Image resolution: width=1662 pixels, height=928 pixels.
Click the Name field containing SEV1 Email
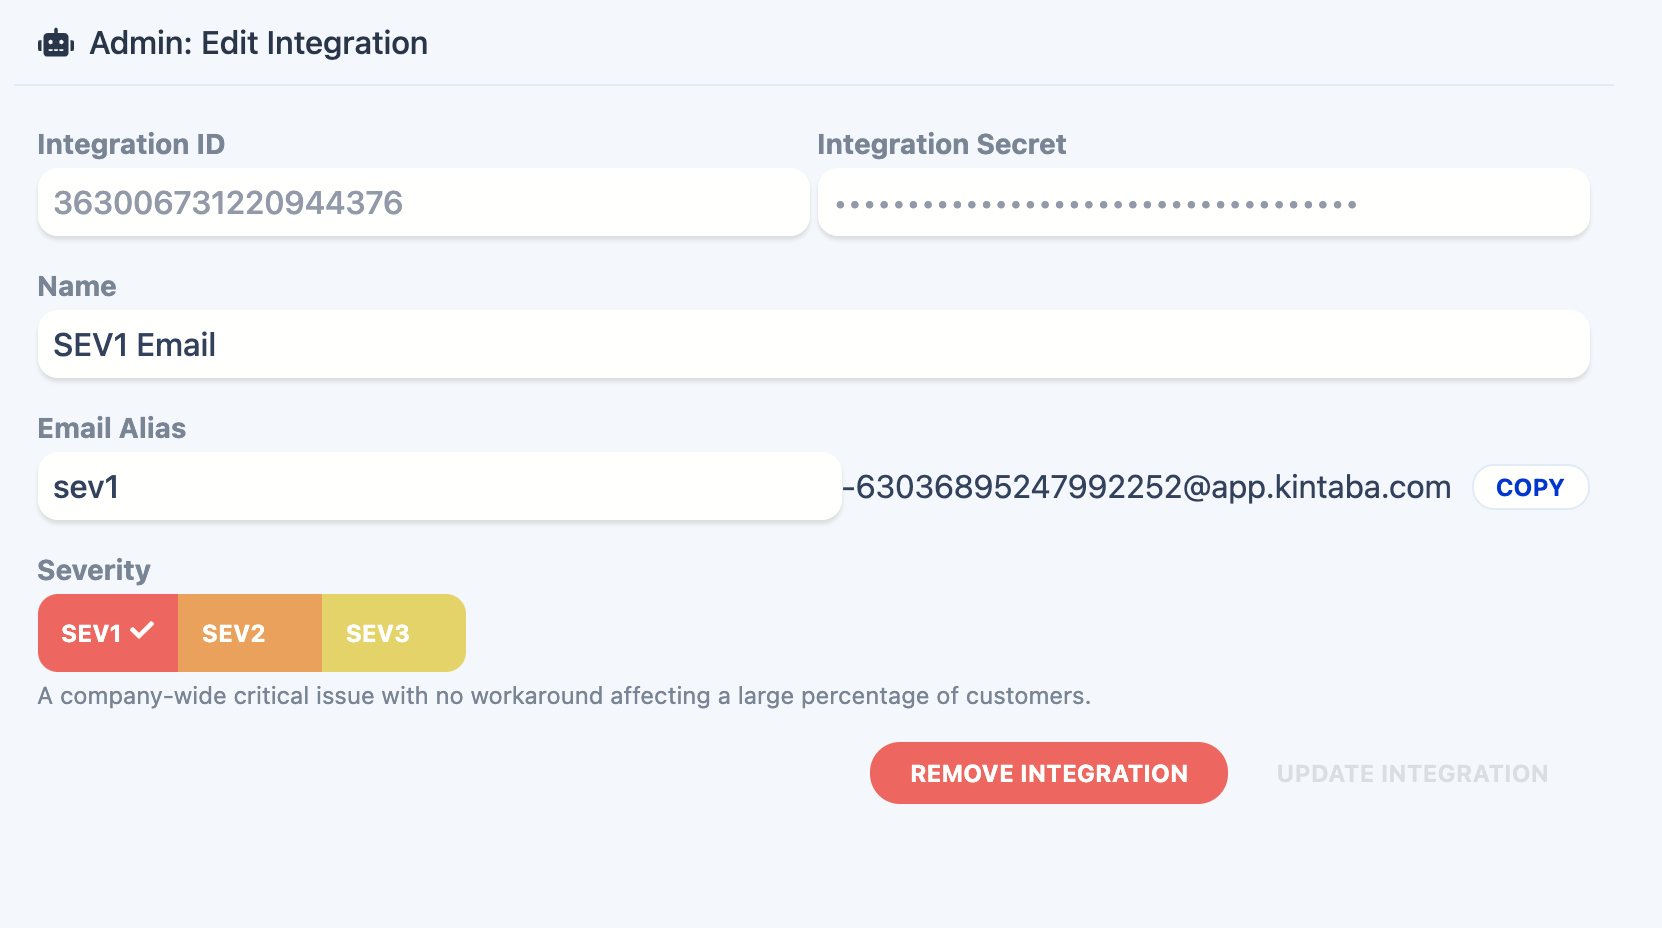(x=813, y=345)
